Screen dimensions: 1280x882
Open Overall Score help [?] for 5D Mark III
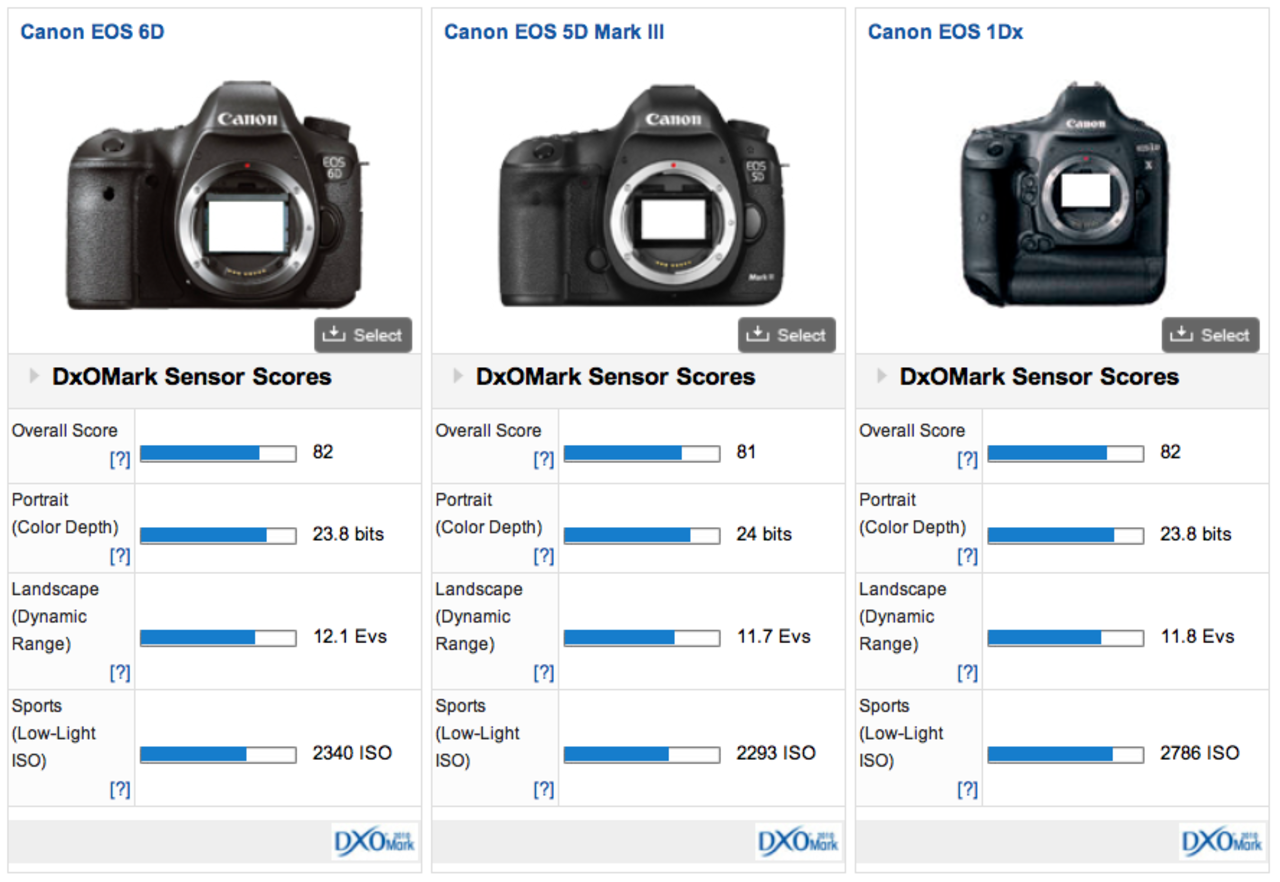pyautogui.click(x=544, y=459)
